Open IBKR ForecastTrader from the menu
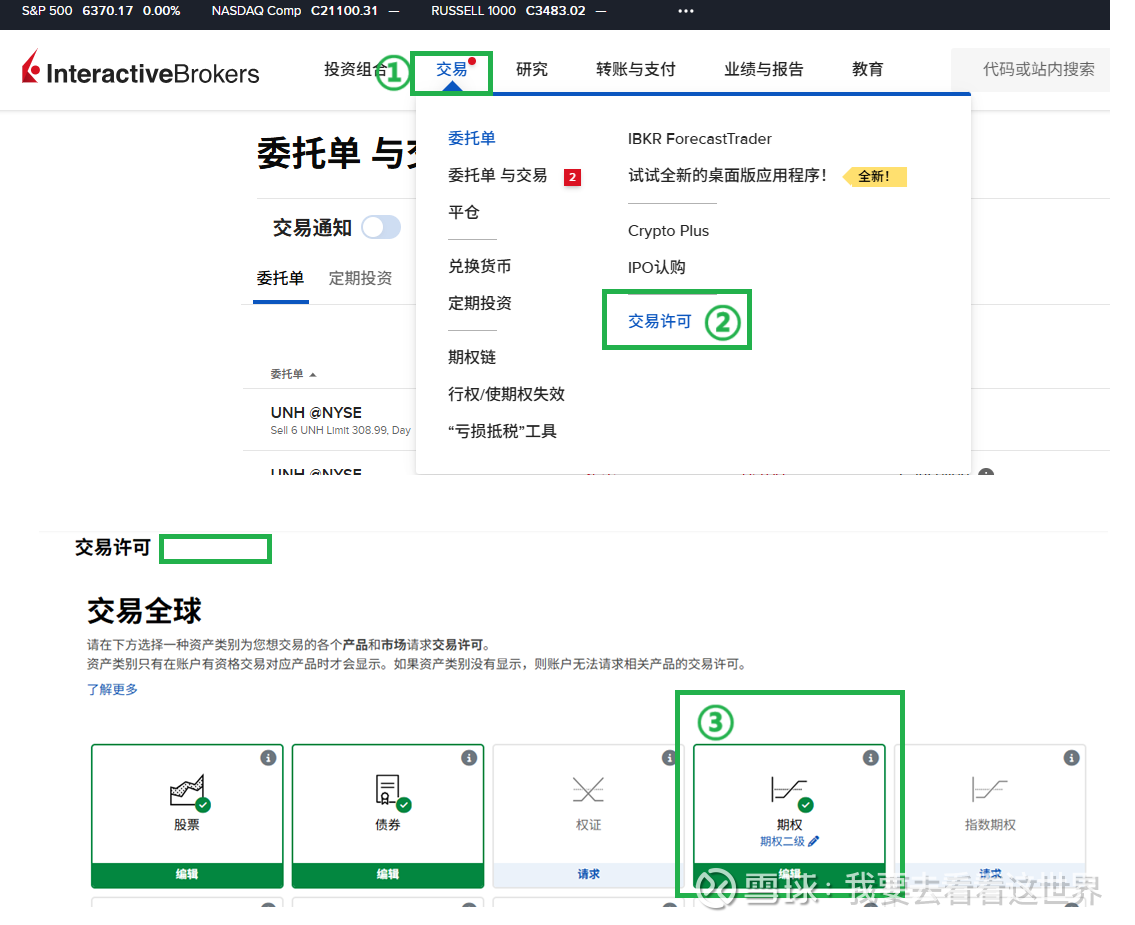 tap(699, 139)
